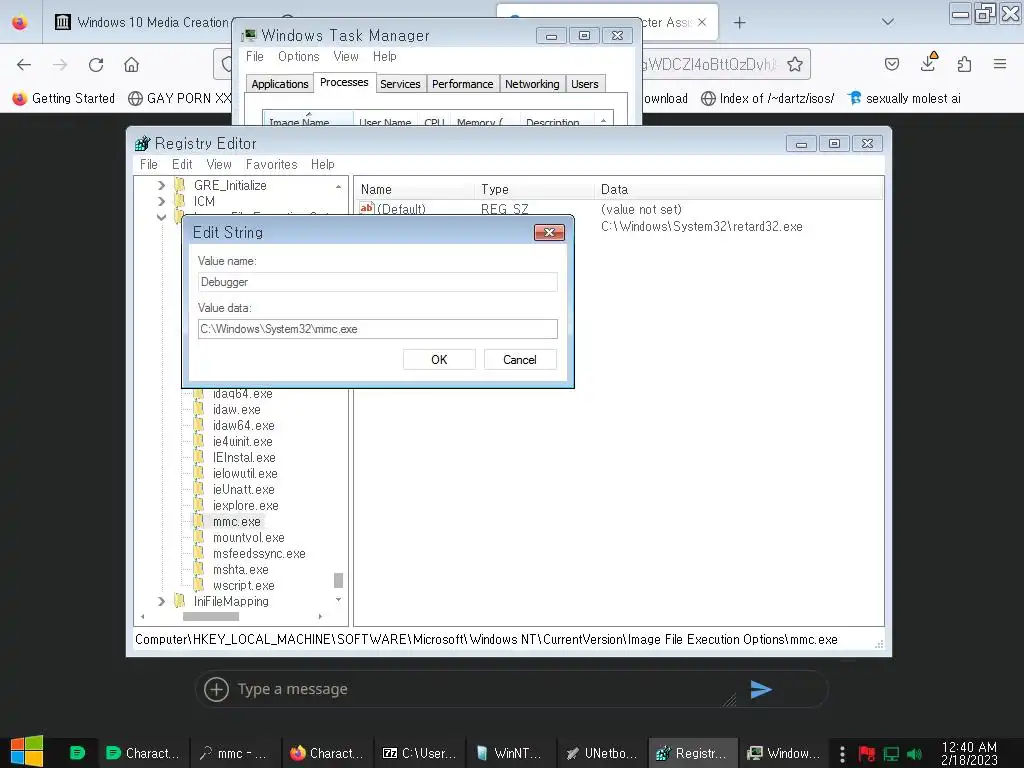Click OK in Edit String dialog
1024x768 pixels.
[x=439, y=360]
